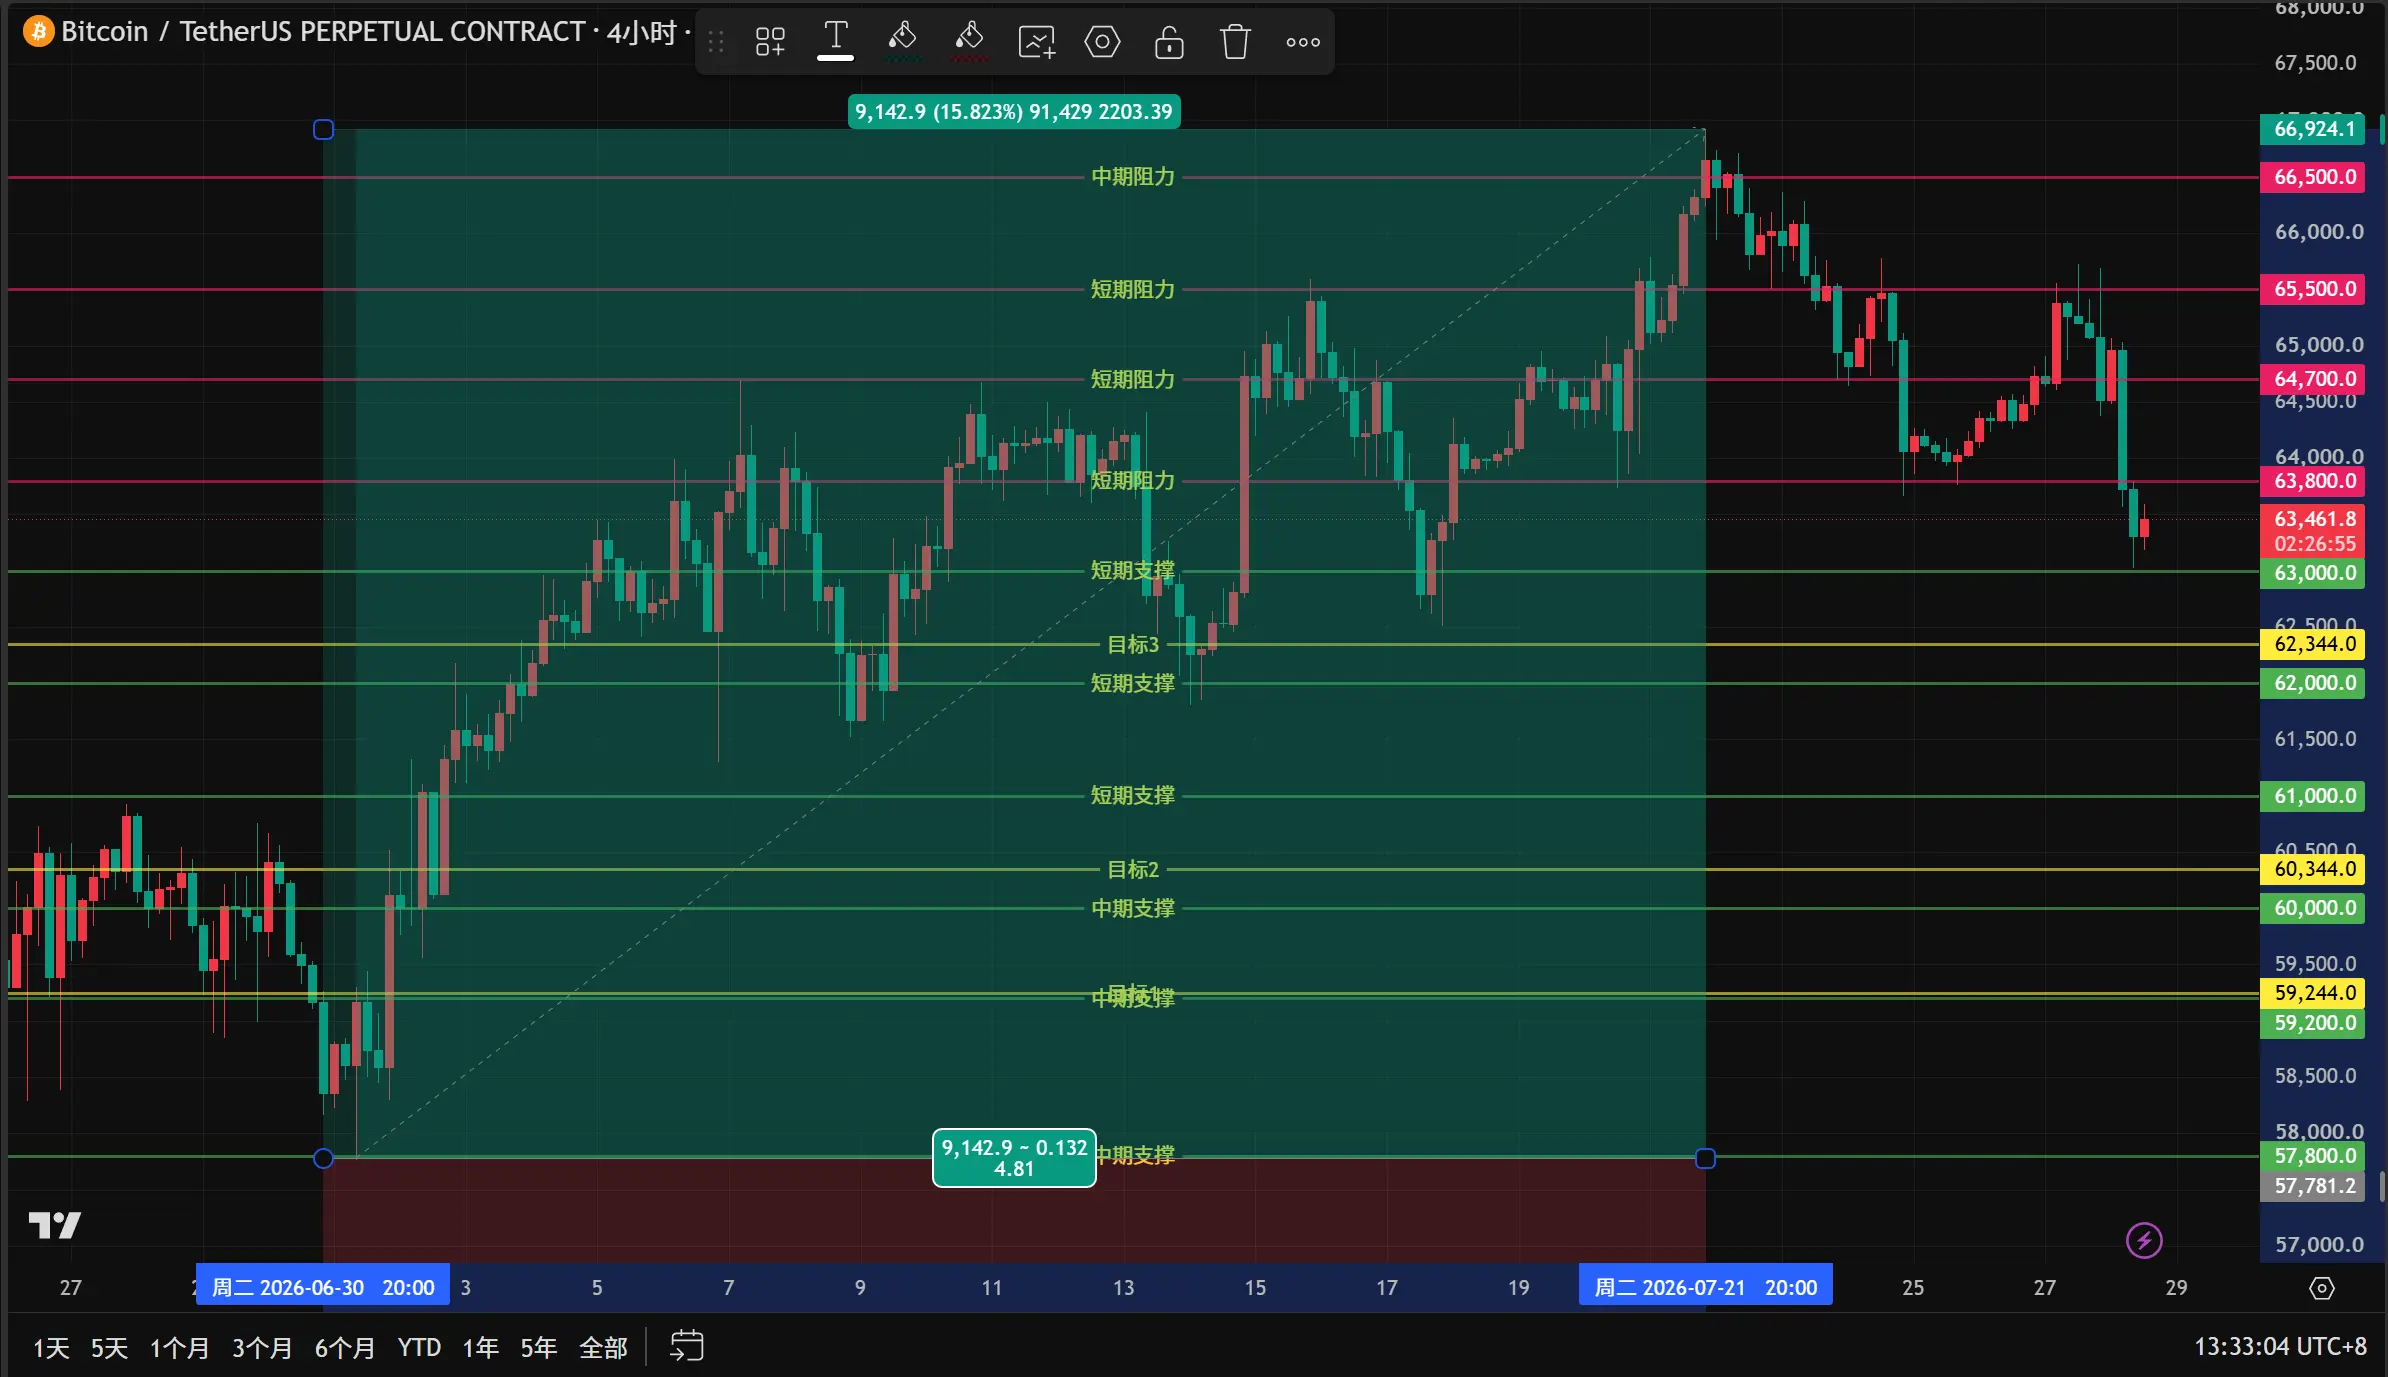Select the 6个月 range
The image size is (2388, 1377).
(345, 1347)
